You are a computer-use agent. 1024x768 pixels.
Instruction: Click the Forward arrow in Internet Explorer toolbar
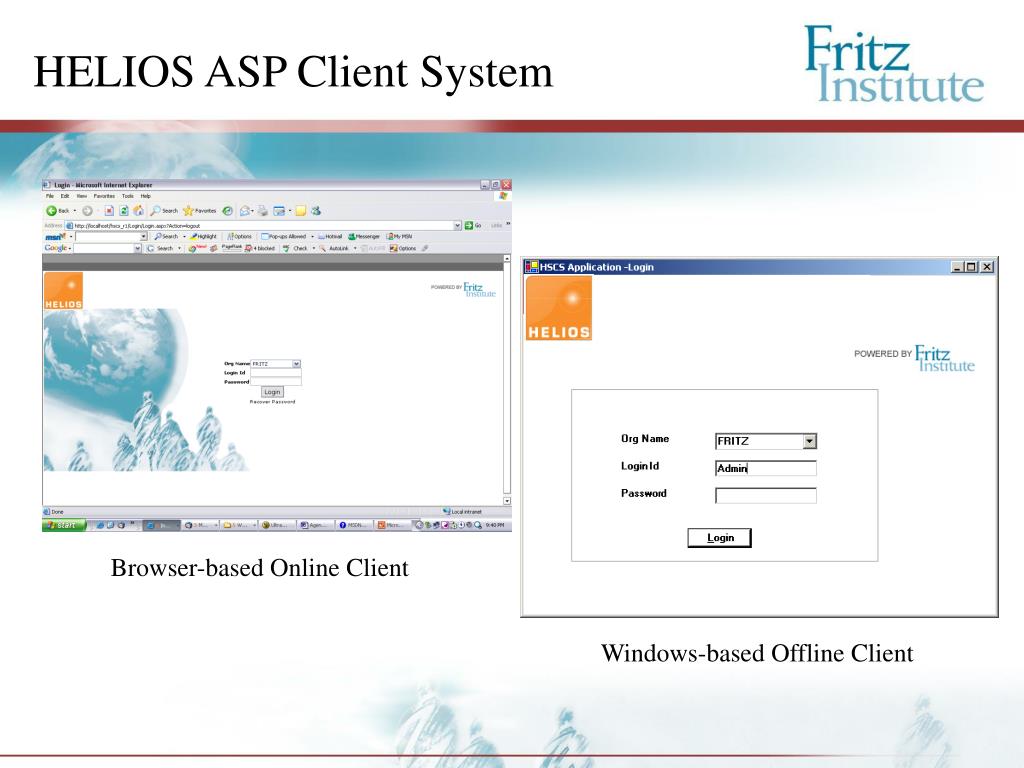(x=87, y=211)
